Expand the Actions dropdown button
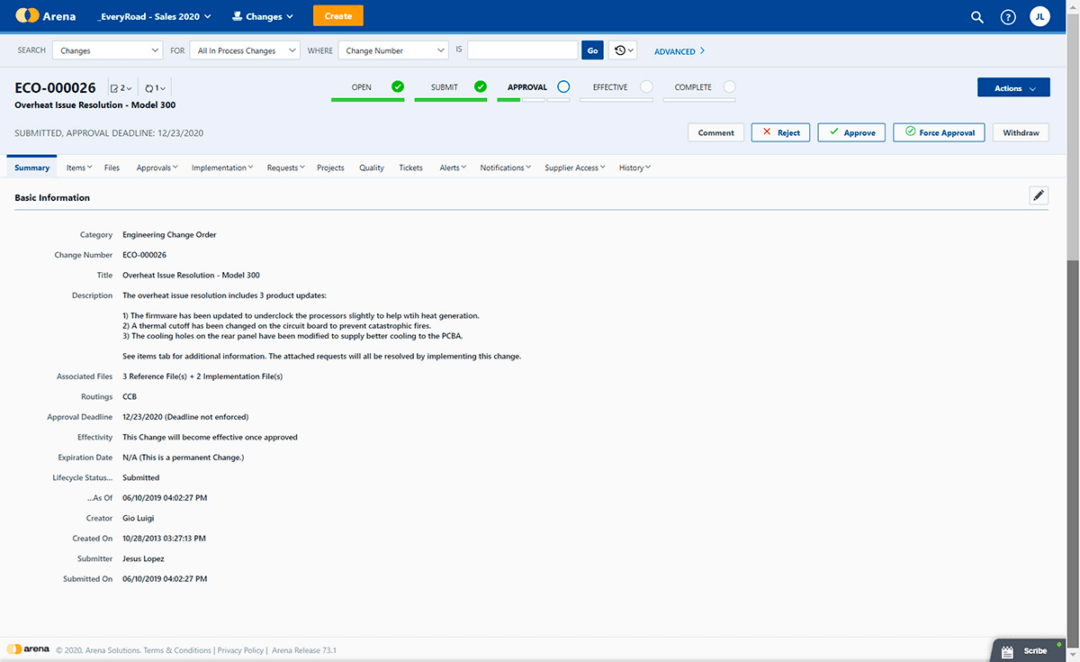 pos(1013,88)
